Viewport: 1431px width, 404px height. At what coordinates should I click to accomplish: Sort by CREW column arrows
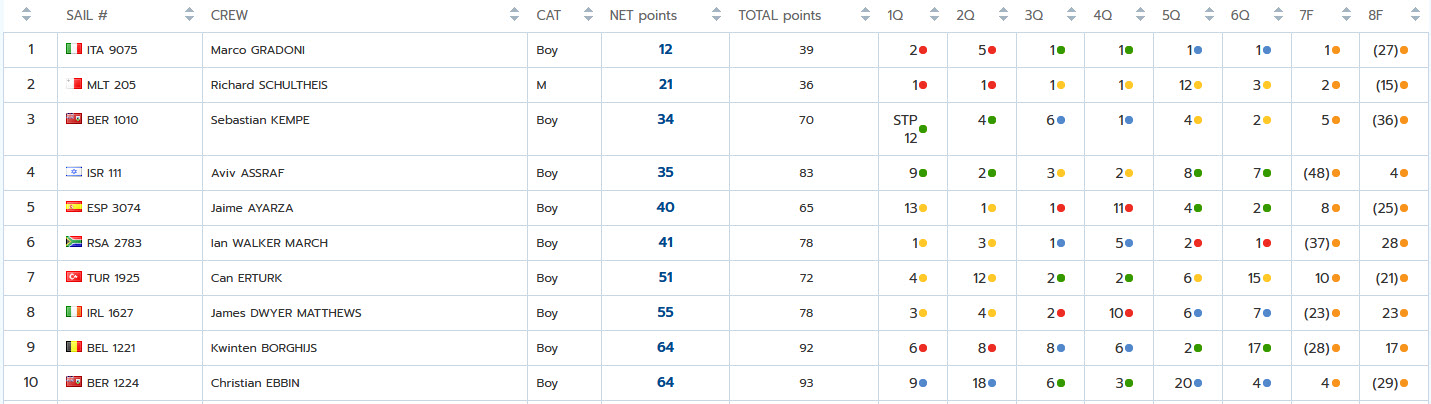click(514, 15)
